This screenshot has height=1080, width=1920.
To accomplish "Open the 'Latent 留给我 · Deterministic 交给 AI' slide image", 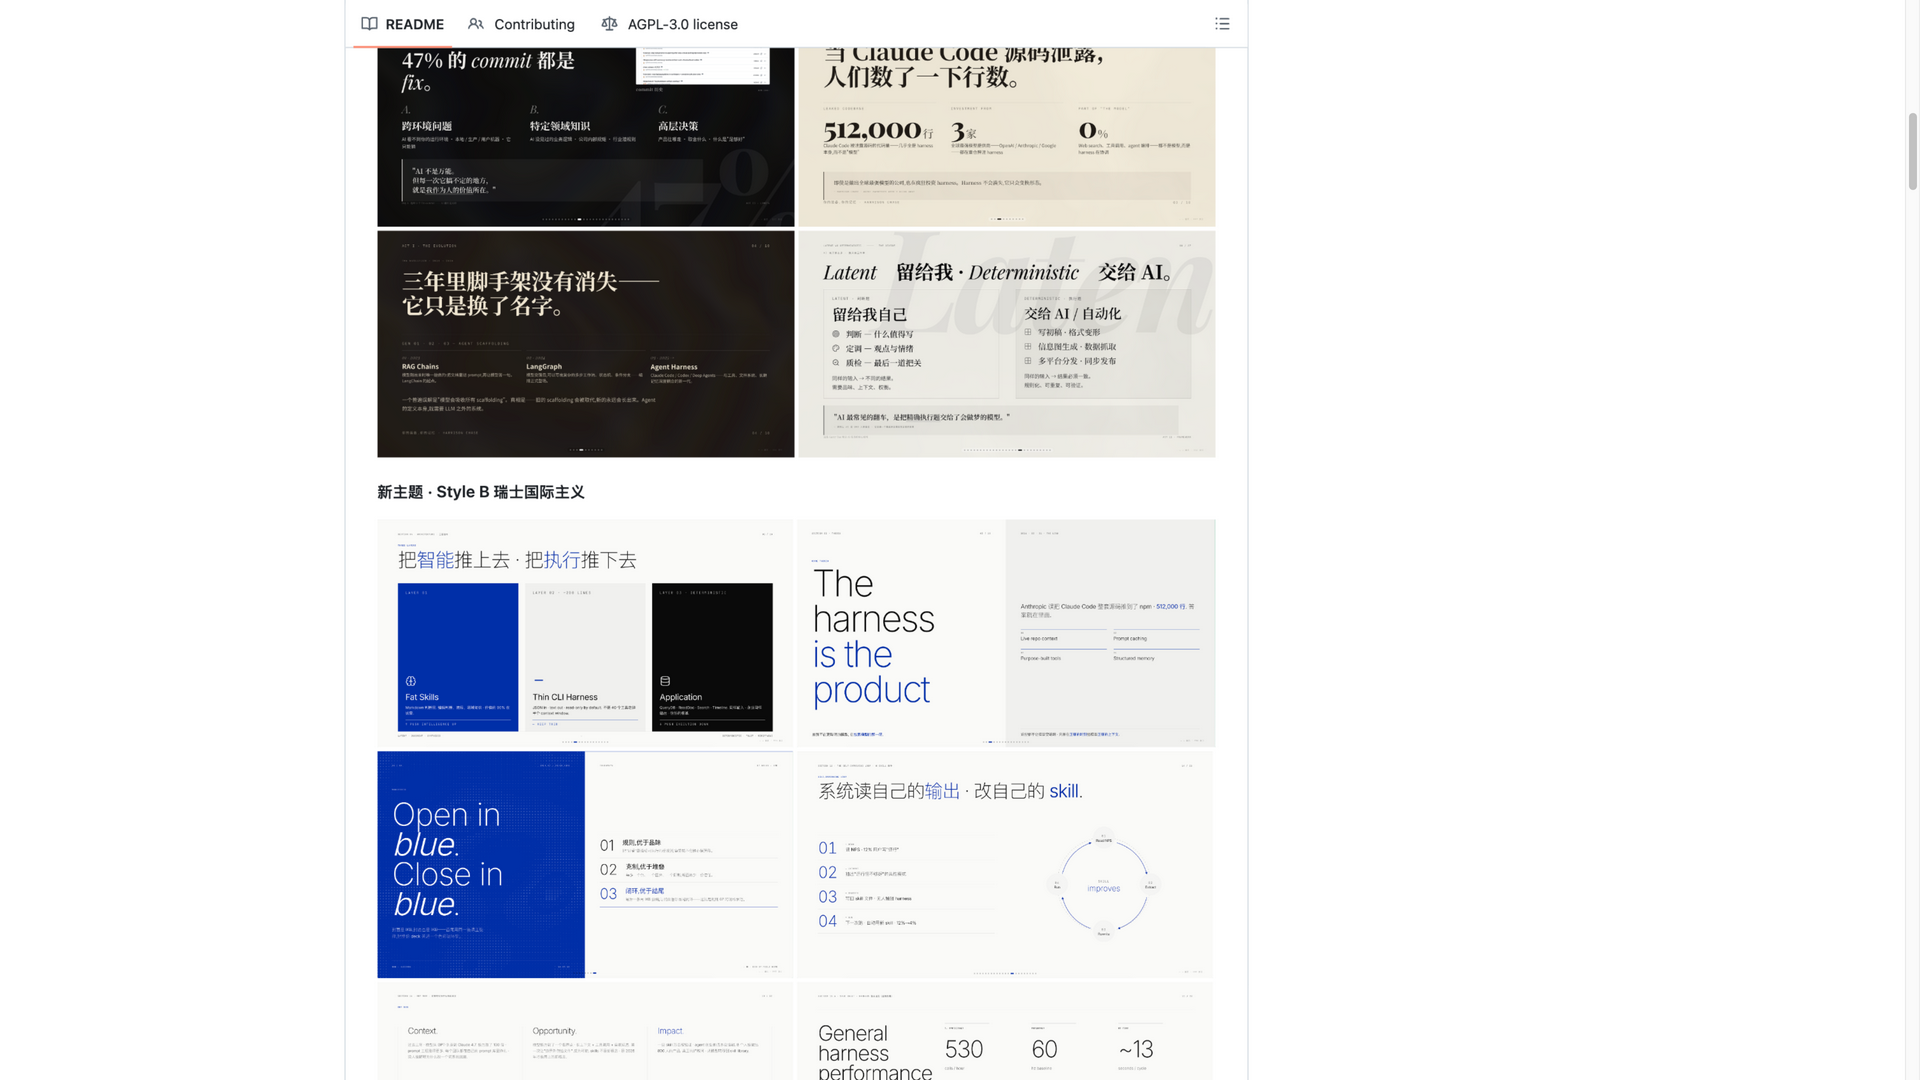I will (1007, 344).
